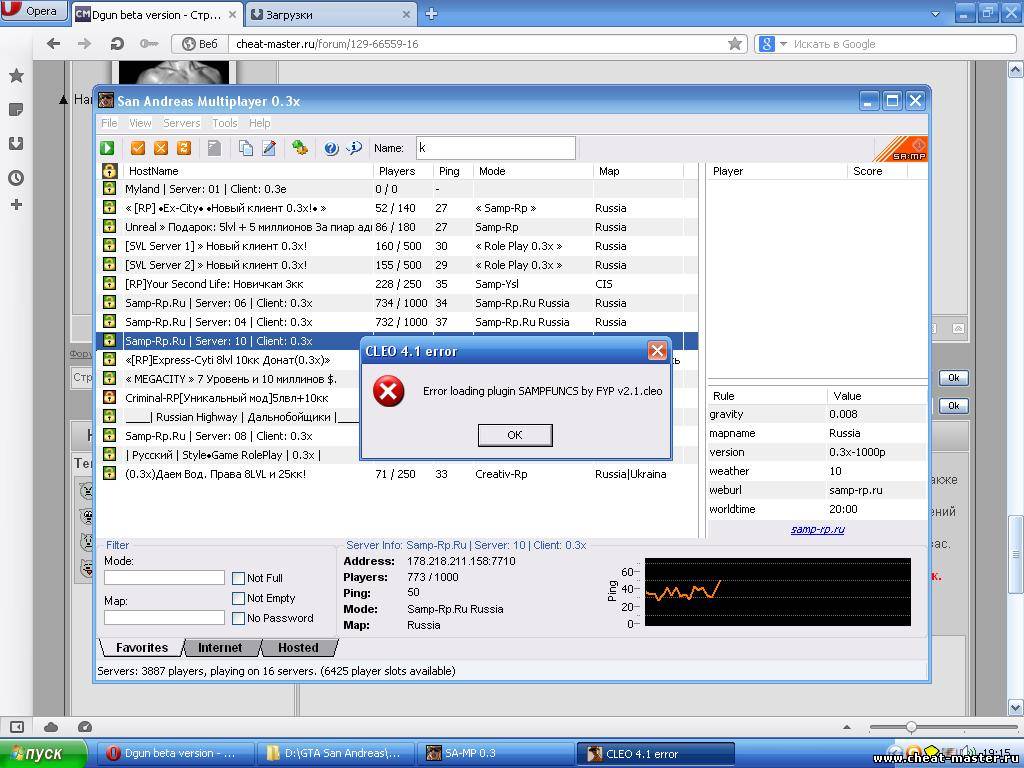Toggle the Not Full filter checkbox

coord(238,579)
